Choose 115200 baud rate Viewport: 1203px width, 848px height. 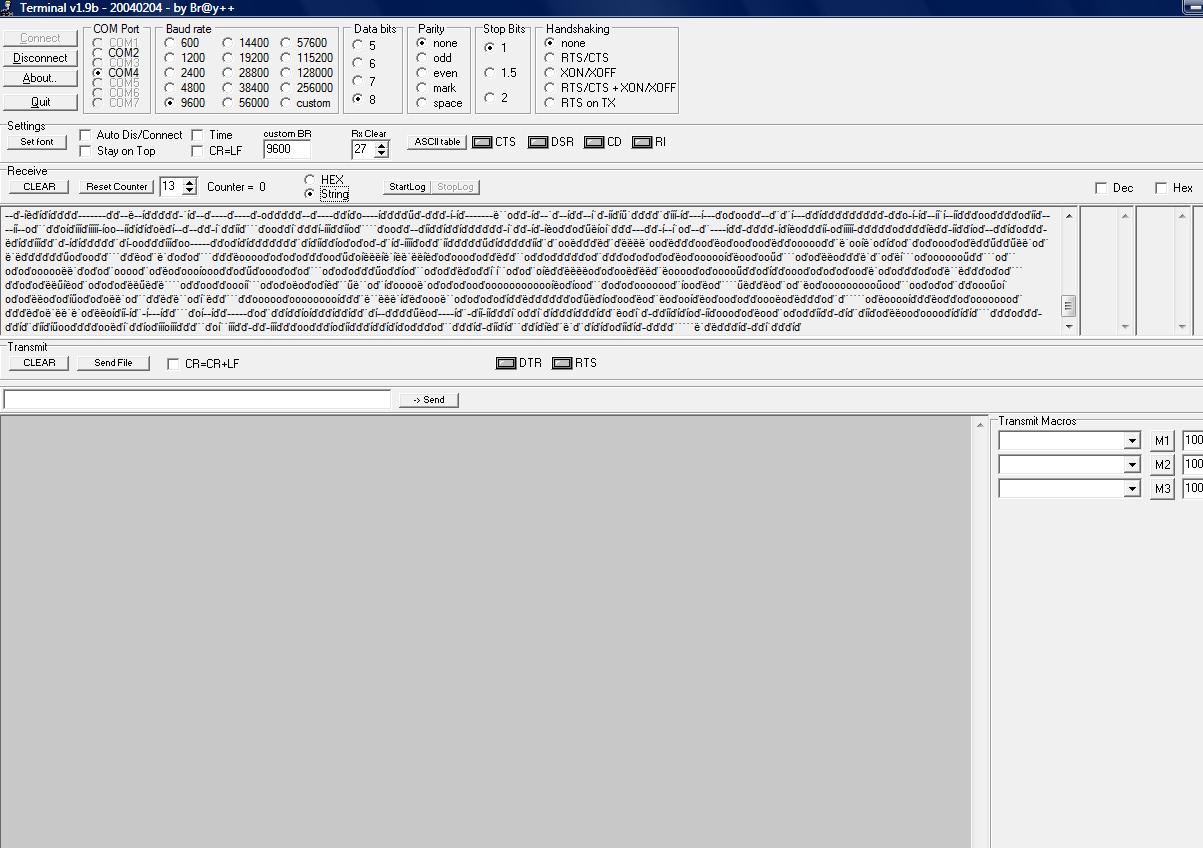pyautogui.click(x=286, y=58)
